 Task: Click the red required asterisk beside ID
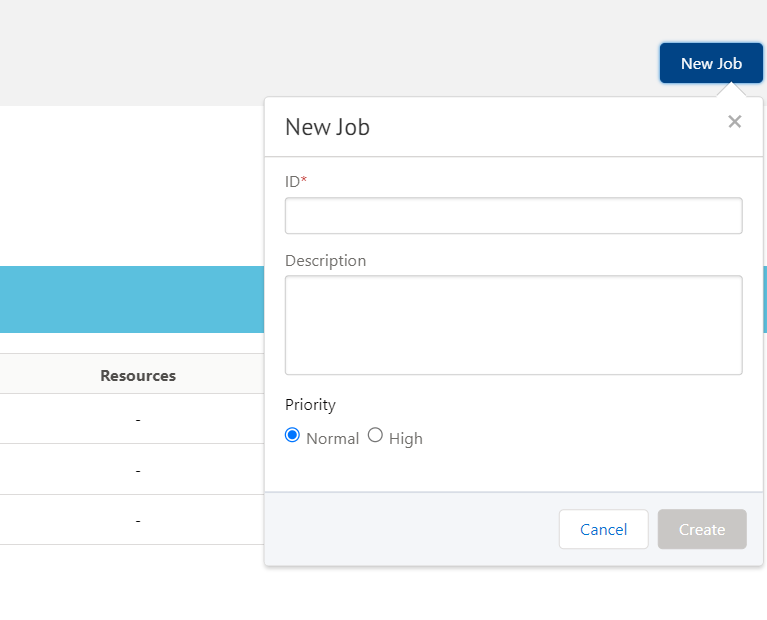pyautogui.click(x=304, y=180)
